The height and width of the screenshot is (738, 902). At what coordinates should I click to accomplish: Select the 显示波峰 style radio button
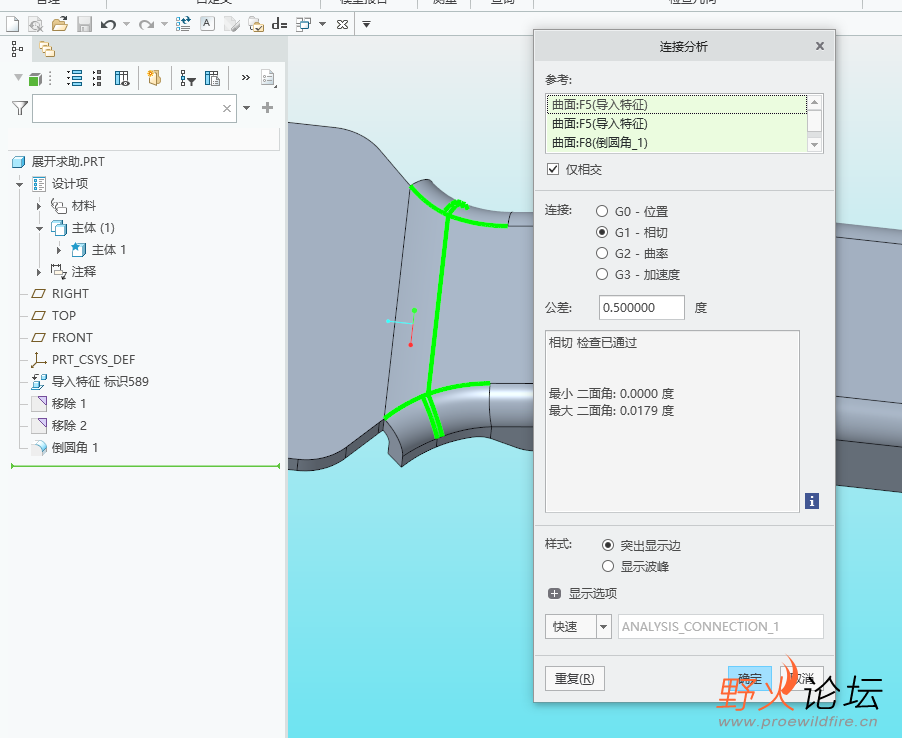[x=608, y=566]
